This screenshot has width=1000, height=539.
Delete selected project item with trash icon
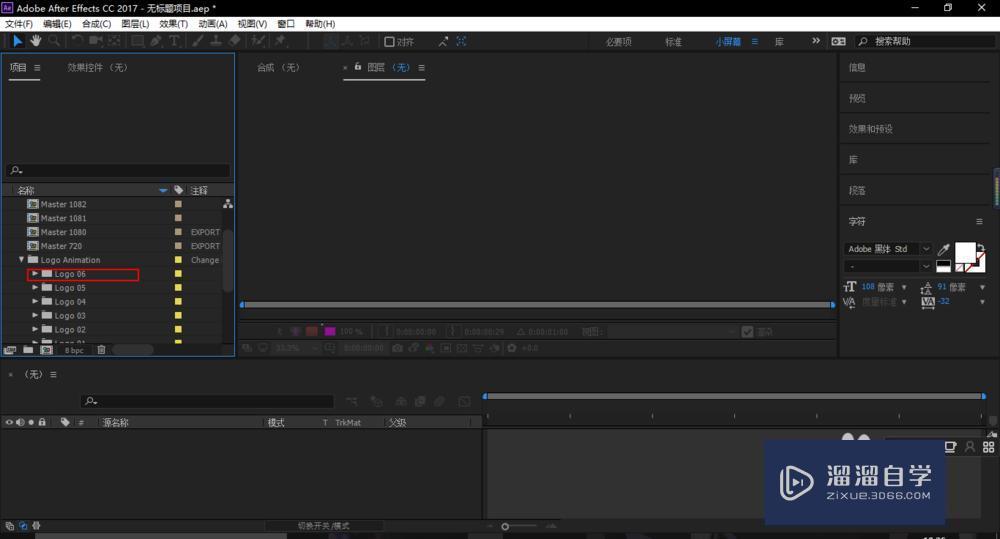point(101,350)
